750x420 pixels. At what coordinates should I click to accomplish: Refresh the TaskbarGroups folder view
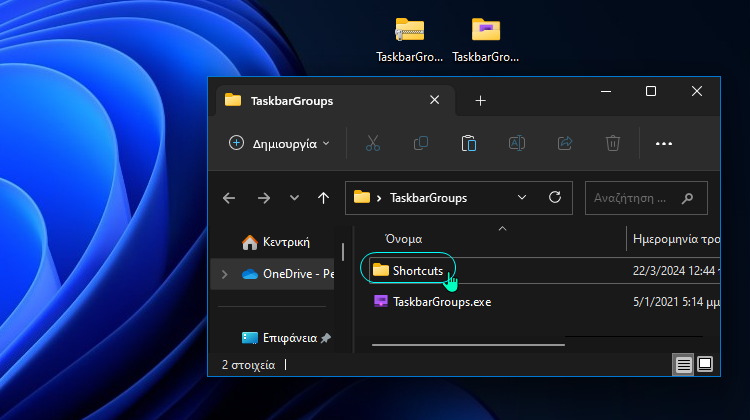coord(555,197)
